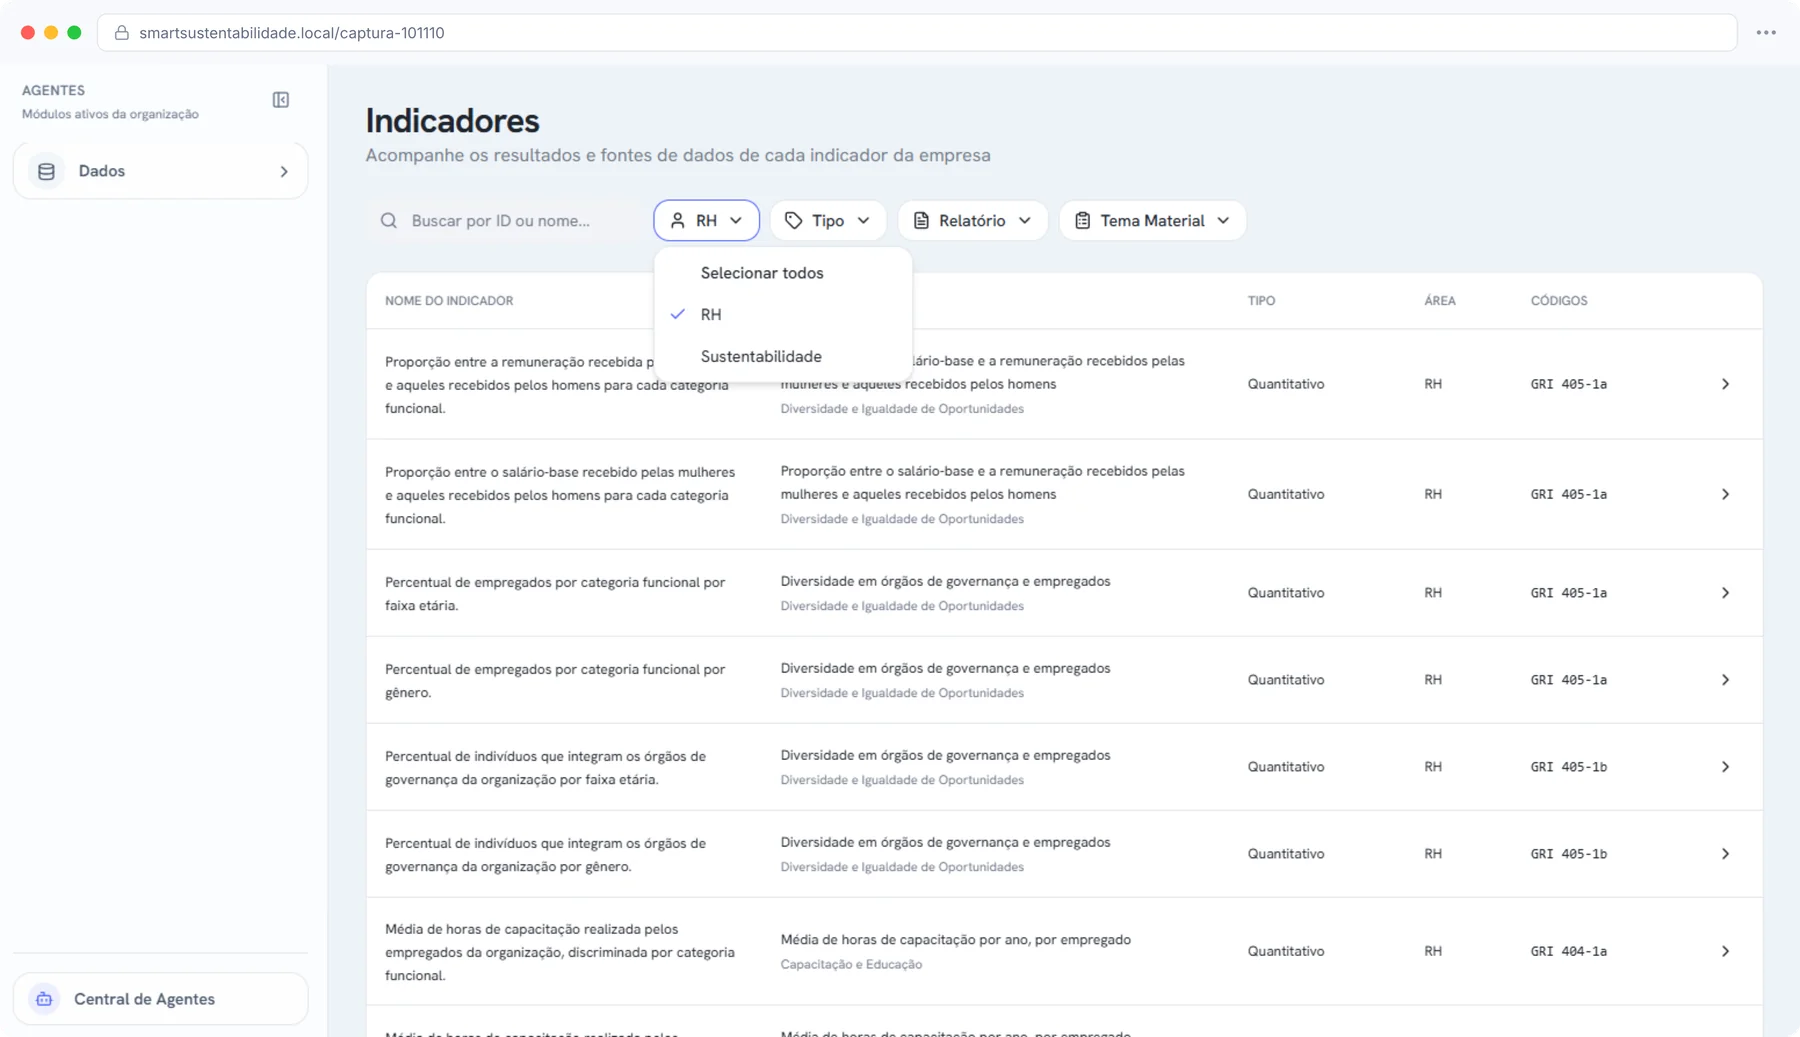Open 'categoria funcional por faixa etária' row chevron
Screen dimensions: 1800x1037
(x=1725, y=593)
